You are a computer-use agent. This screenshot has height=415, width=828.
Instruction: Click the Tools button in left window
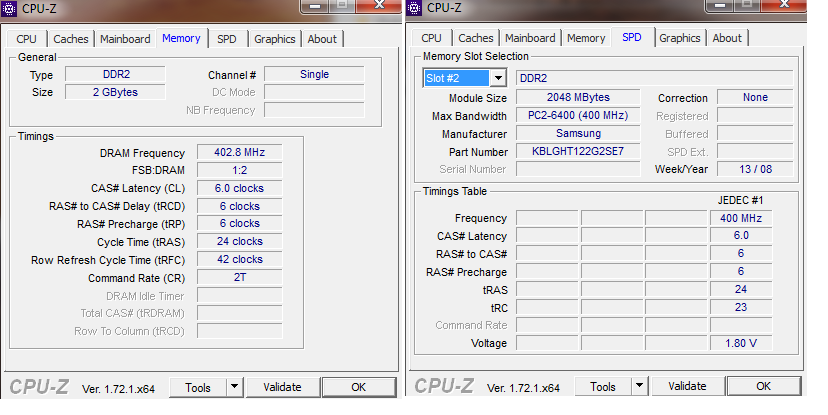coord(198,388)
